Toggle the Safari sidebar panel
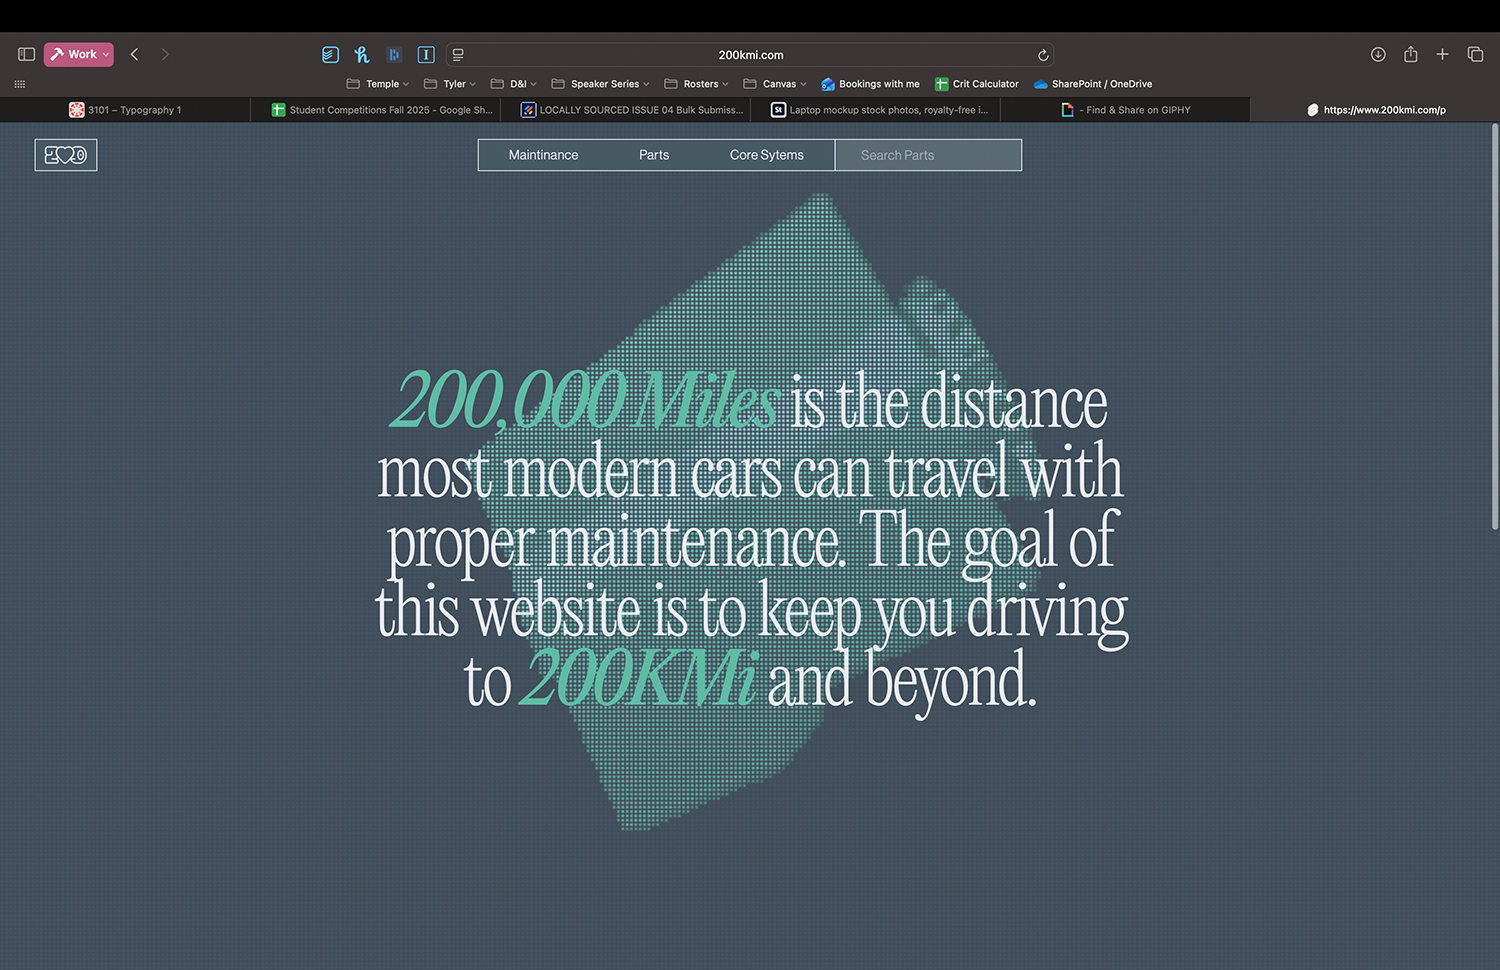The height and width of the screenshot is (970, 1500). (27, 54)
